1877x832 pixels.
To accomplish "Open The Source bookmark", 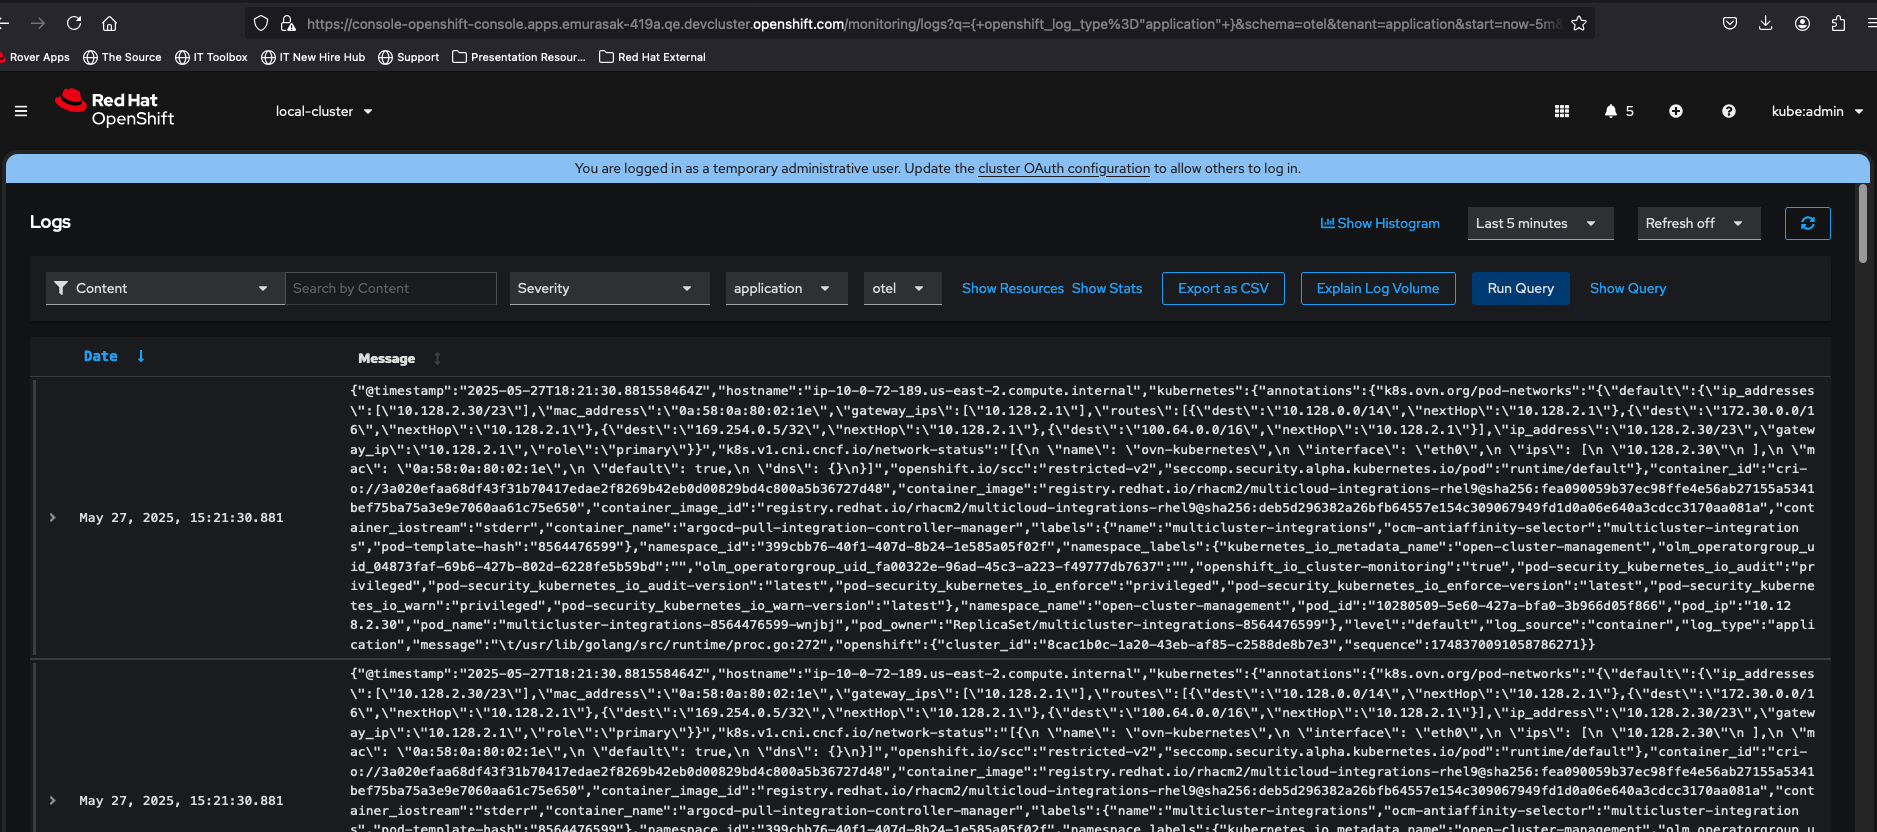I will [122, 57].
